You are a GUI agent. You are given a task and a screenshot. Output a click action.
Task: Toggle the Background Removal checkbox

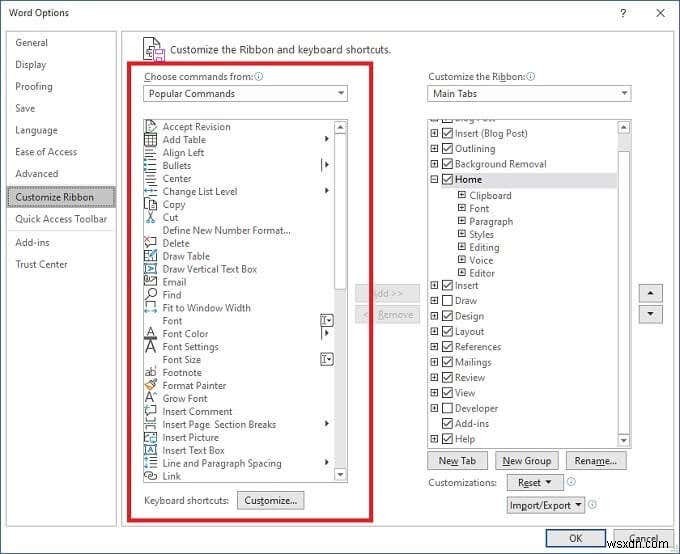point(448,164)
